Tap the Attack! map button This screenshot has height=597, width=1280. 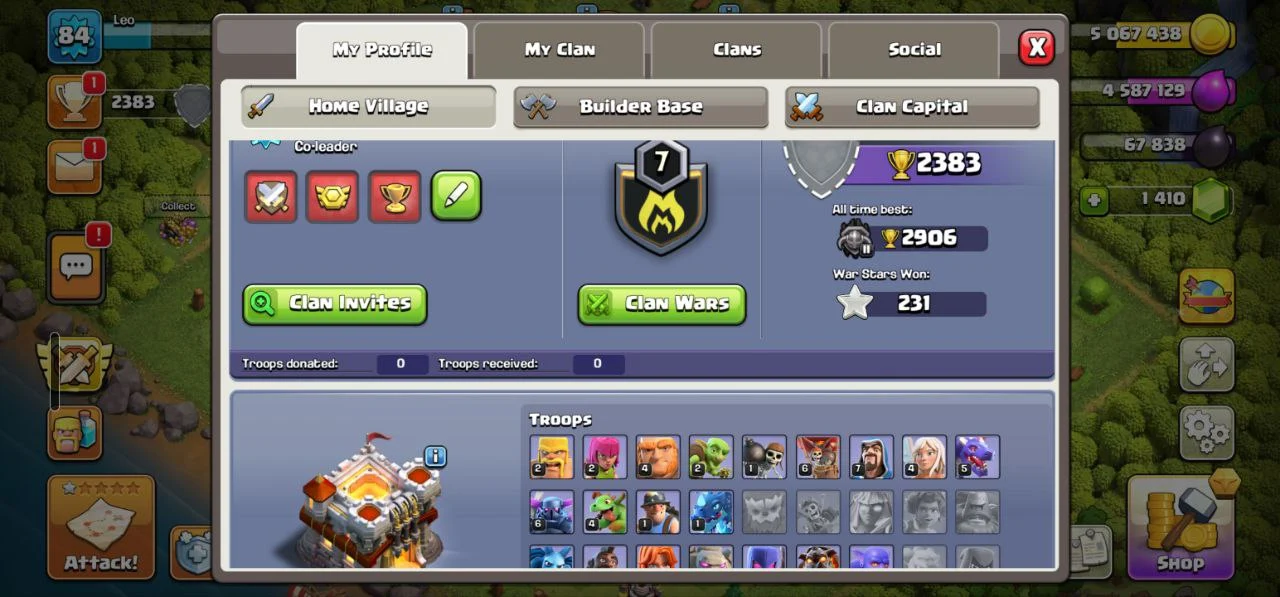pyautogui.click(x=101, y=527)
